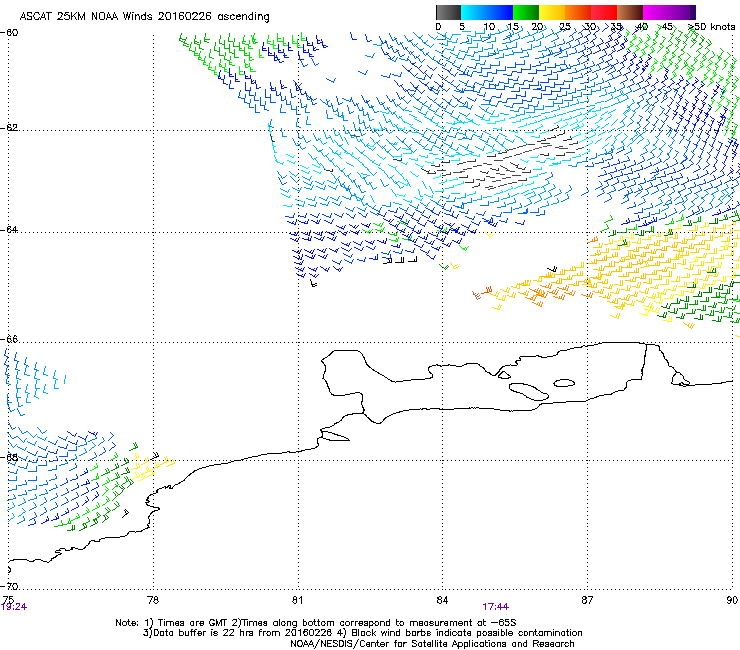Click the longitude label 90

pyautogui.click(x=732, y=600)
